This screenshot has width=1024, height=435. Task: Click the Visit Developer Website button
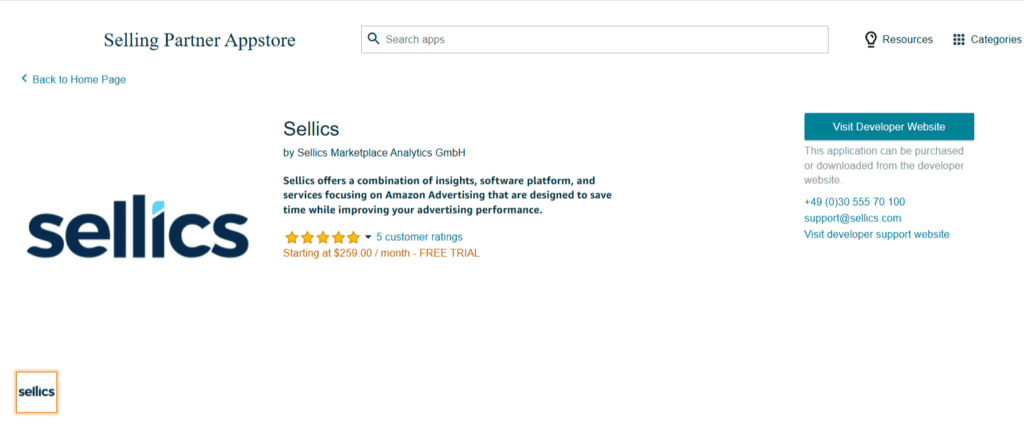coord(888,127)
